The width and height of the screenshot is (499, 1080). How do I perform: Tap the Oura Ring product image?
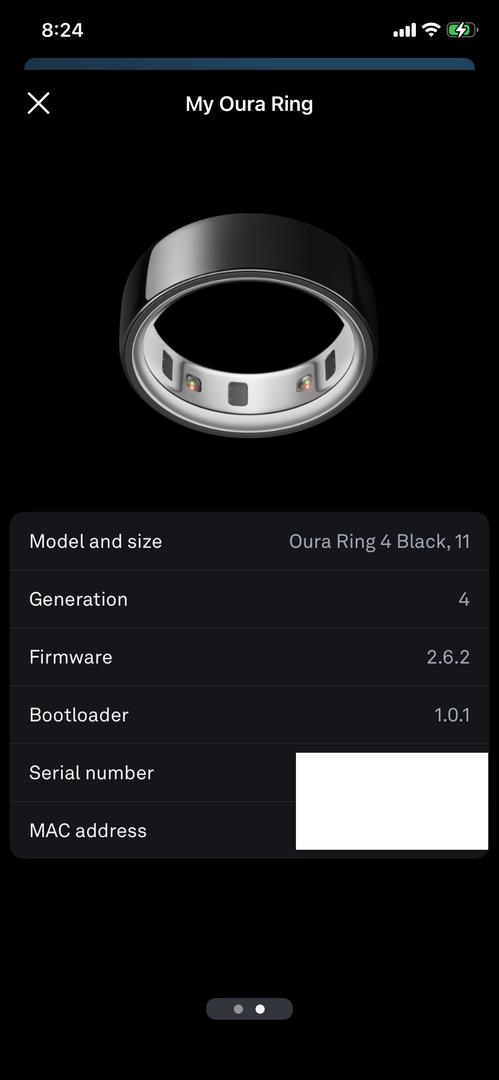coord(249,324)
